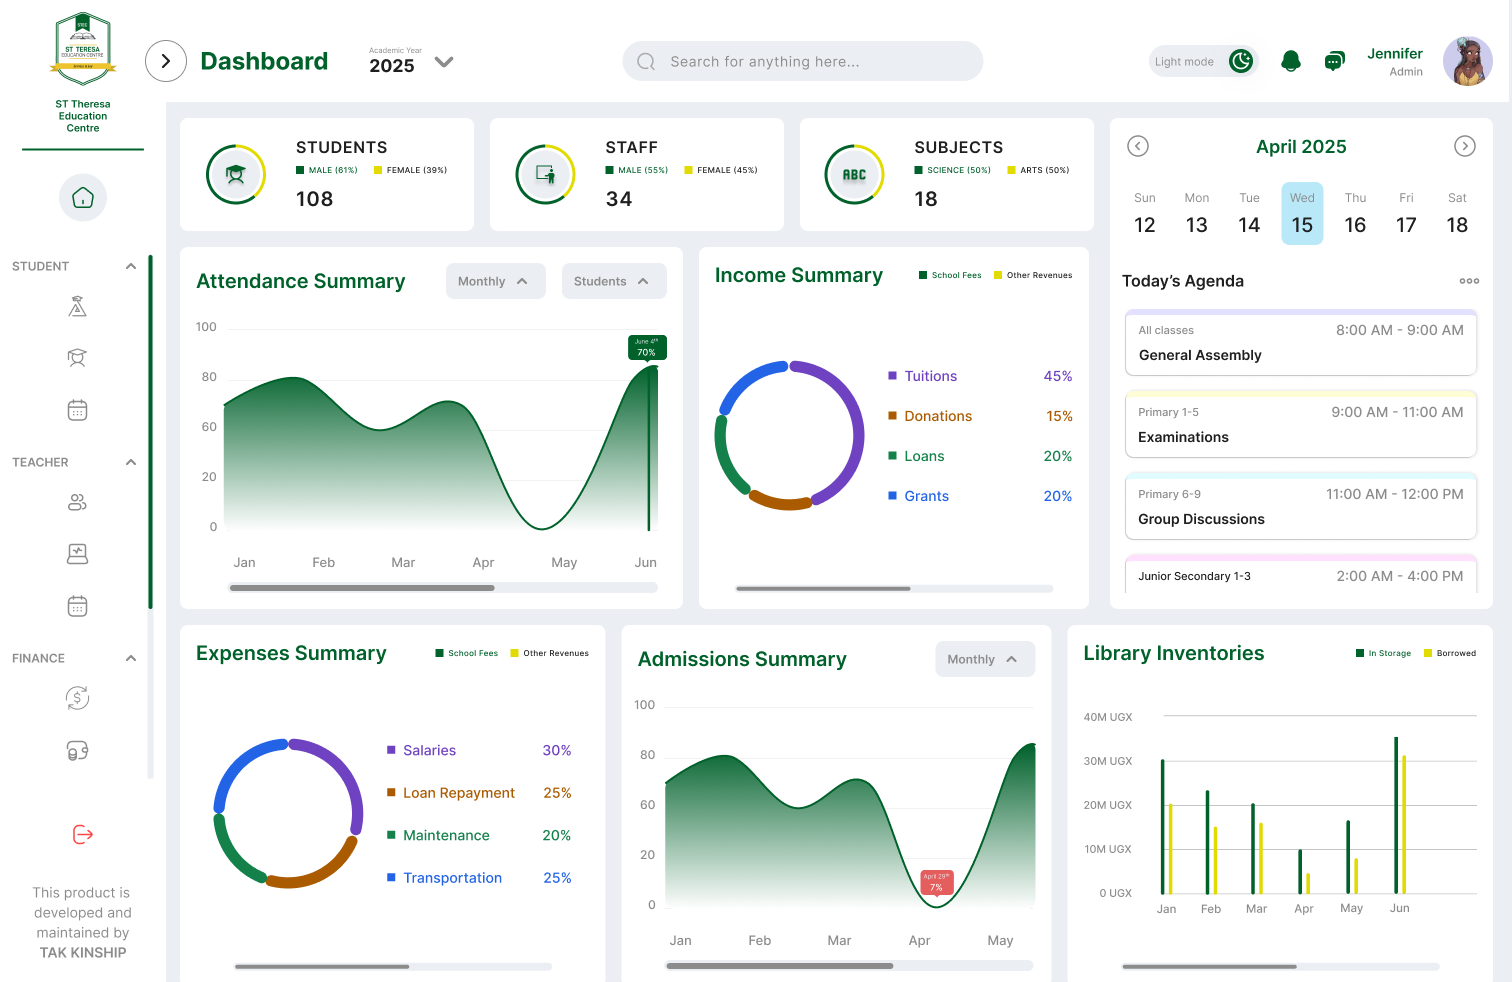Viewport: 1512px width, 982px height.
Task: Open the graduate student icon under Student
Action: pos(77,358)
